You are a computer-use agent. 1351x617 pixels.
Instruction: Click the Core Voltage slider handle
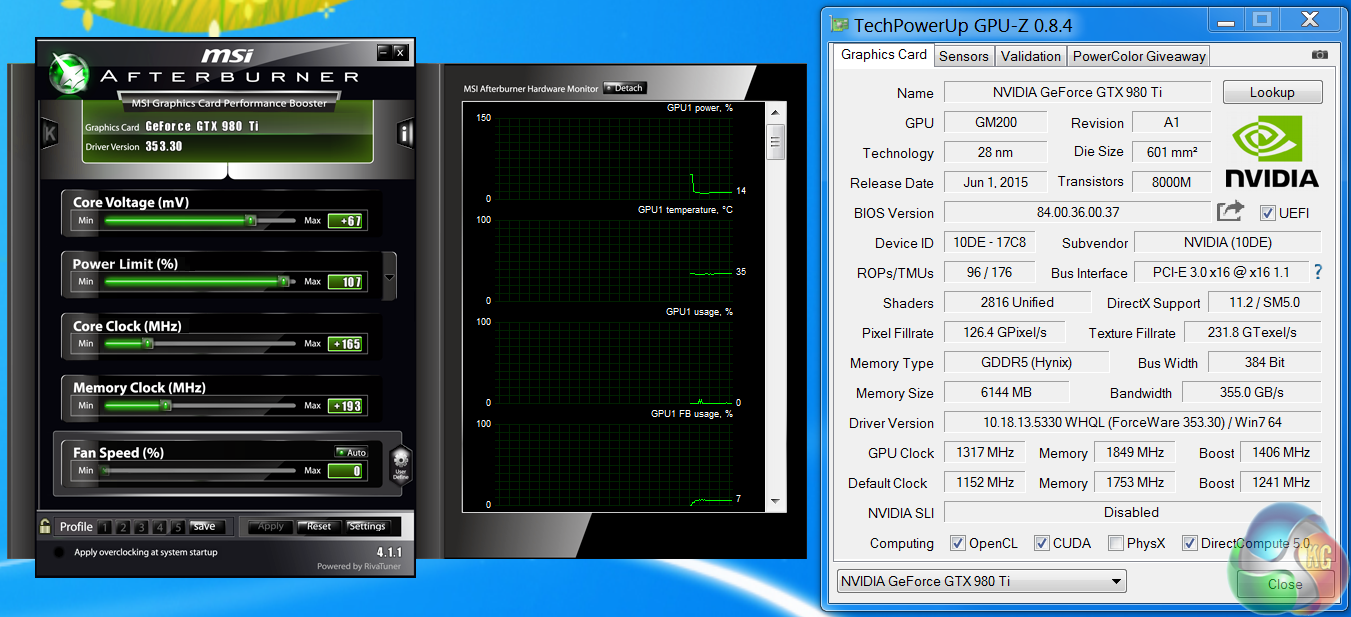pos(250,220)
